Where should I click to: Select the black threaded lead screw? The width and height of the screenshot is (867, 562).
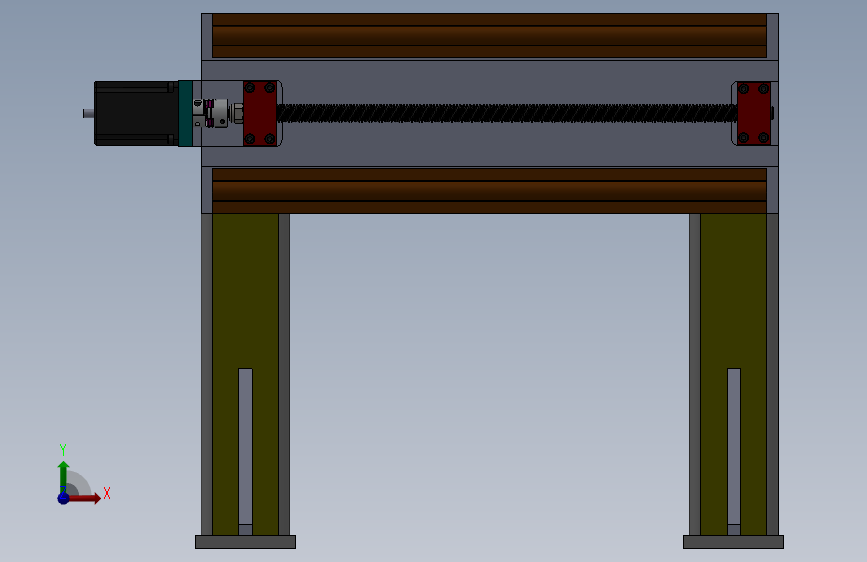coord(506,113)
